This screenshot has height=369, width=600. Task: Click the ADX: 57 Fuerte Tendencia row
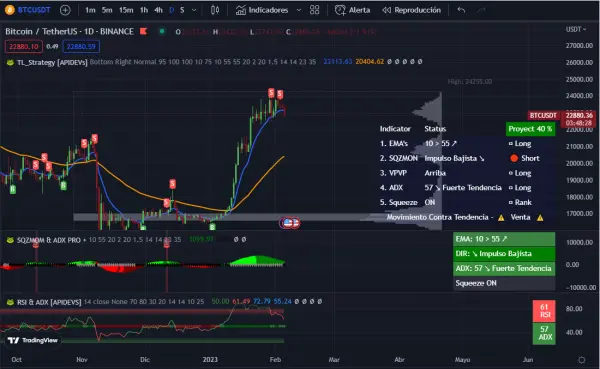coord(504,268)
